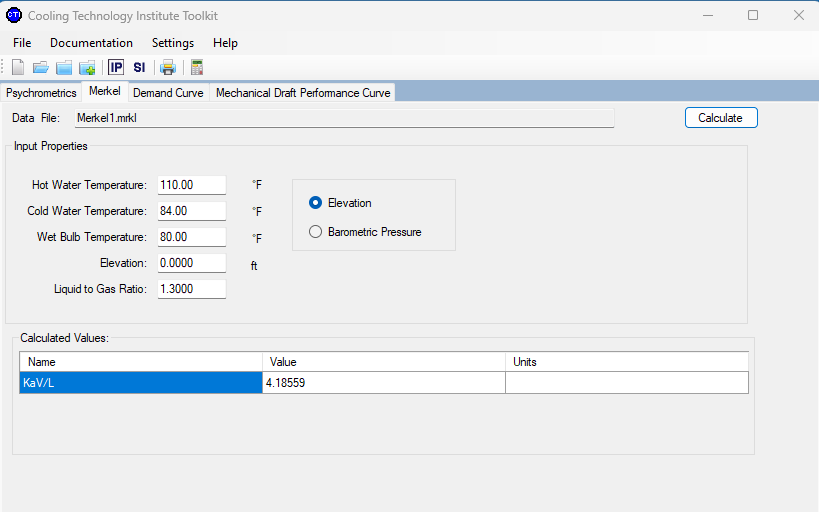Viewport: 819px width, 512px height.
Task: Click the Liquid to Gas Ratio field
Action: click(191, 289)
